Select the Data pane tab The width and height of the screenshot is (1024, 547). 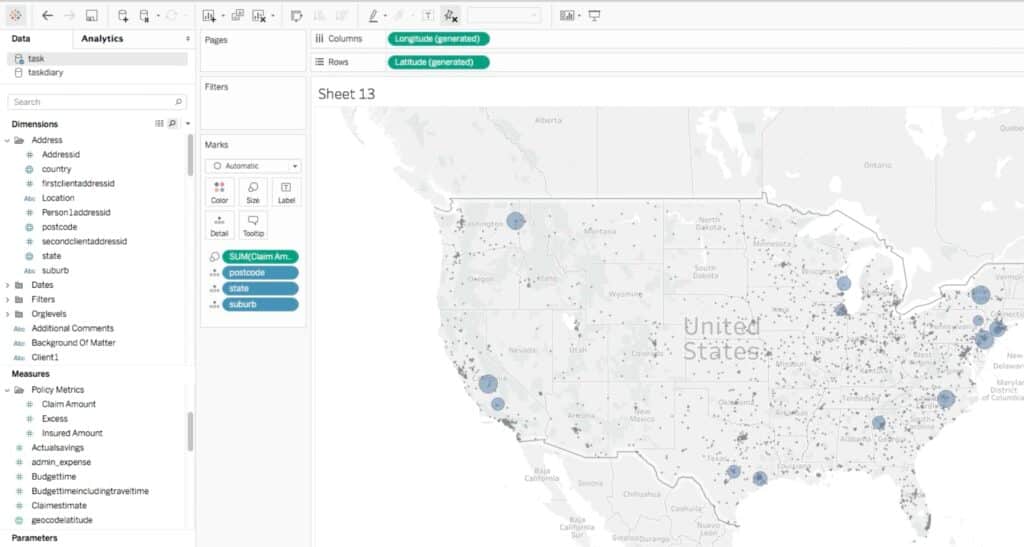(21, 39)
